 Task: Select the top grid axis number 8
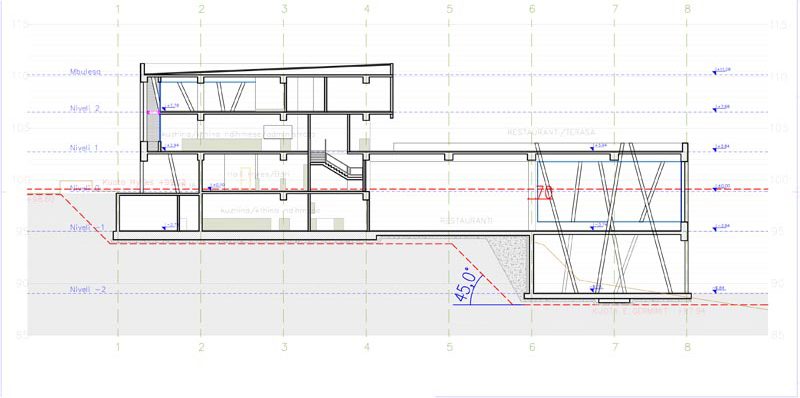(687, 9)
